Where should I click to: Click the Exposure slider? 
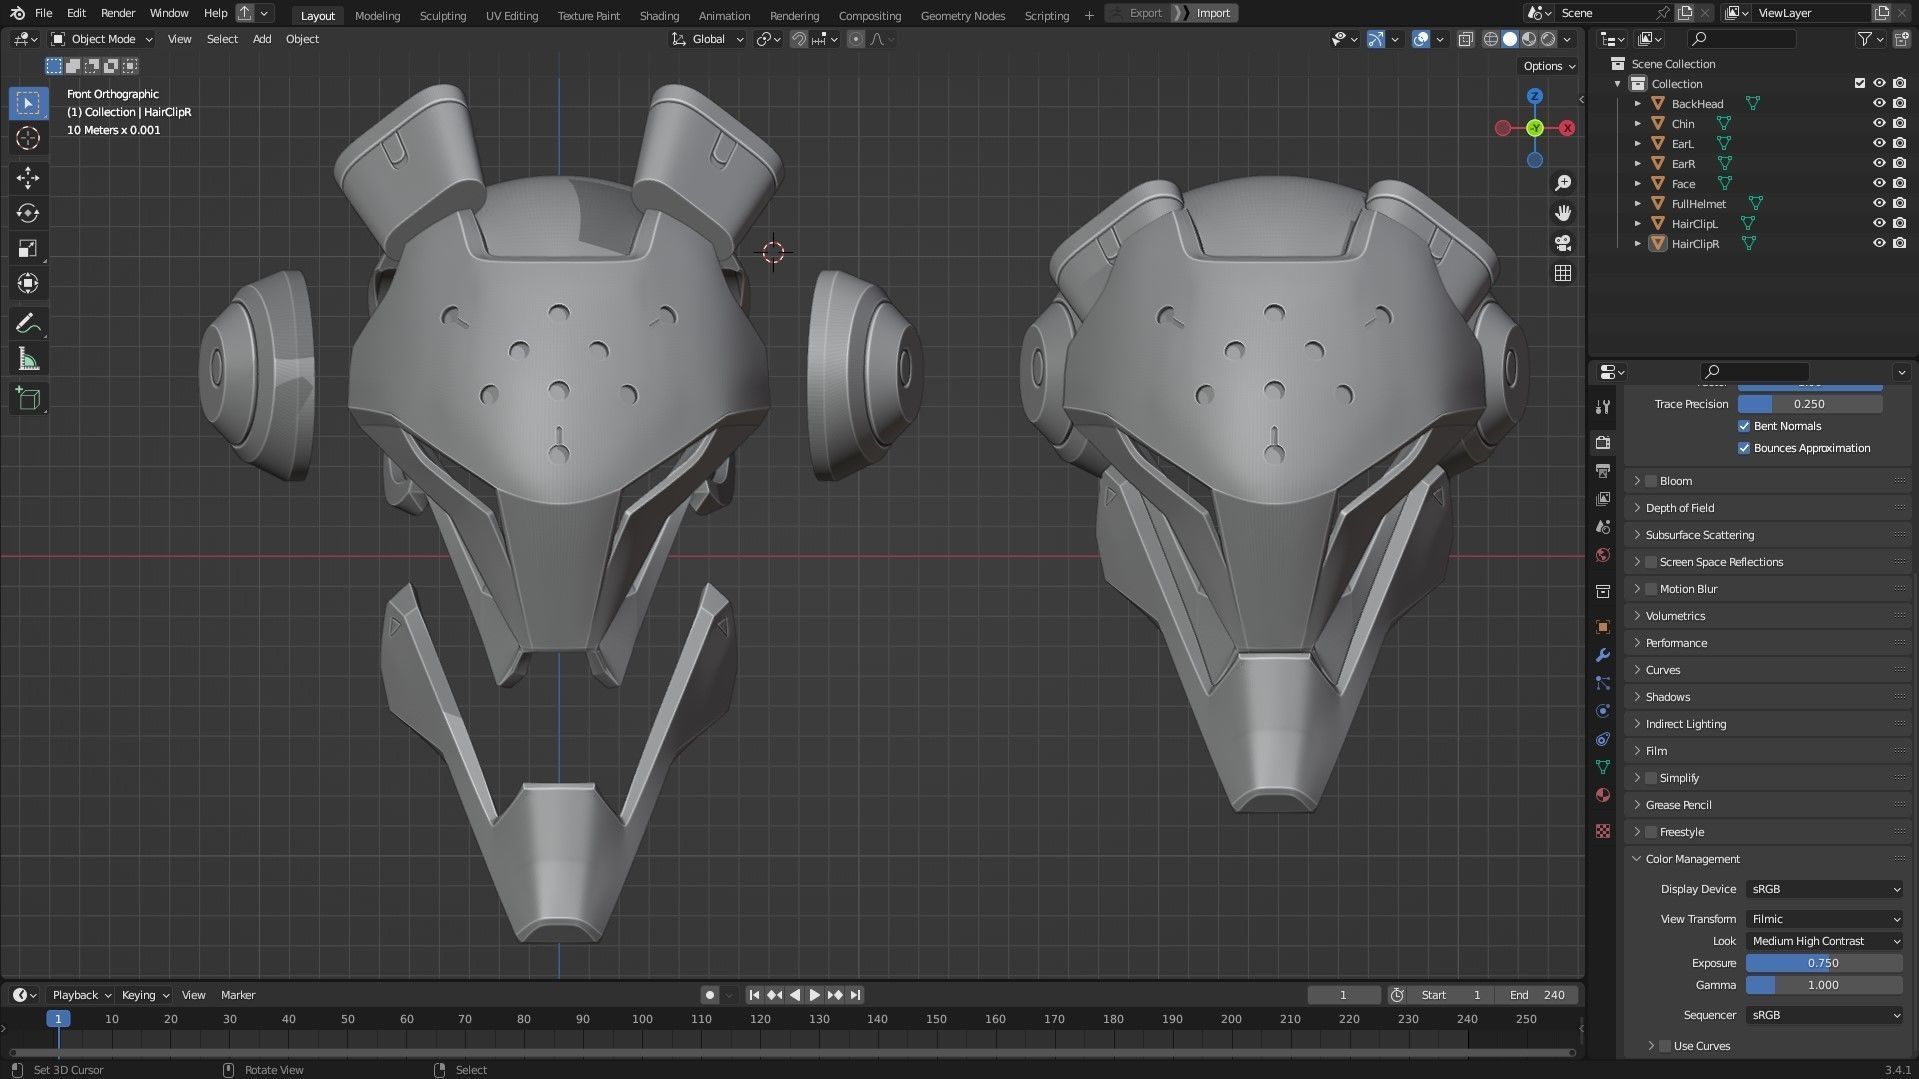click(1824, 963)
